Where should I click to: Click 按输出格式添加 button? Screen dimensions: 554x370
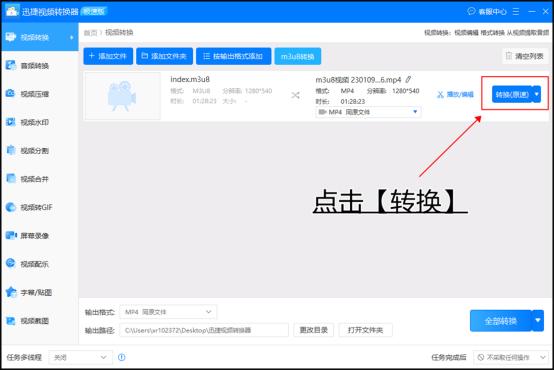(234, 56)
